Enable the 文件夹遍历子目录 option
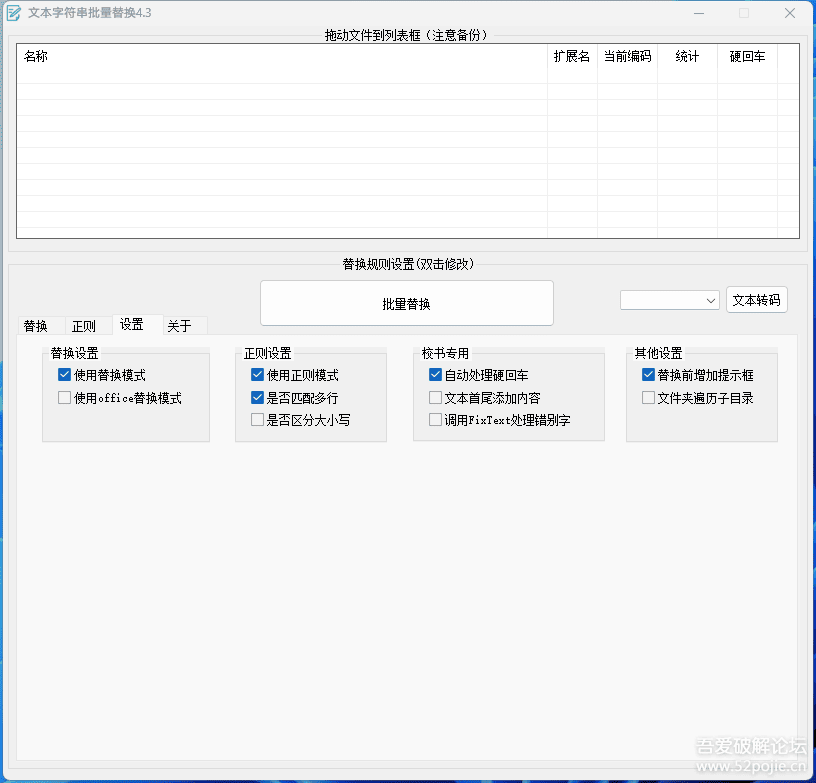Viewport: 816px width, 783px height. (648, 397)
